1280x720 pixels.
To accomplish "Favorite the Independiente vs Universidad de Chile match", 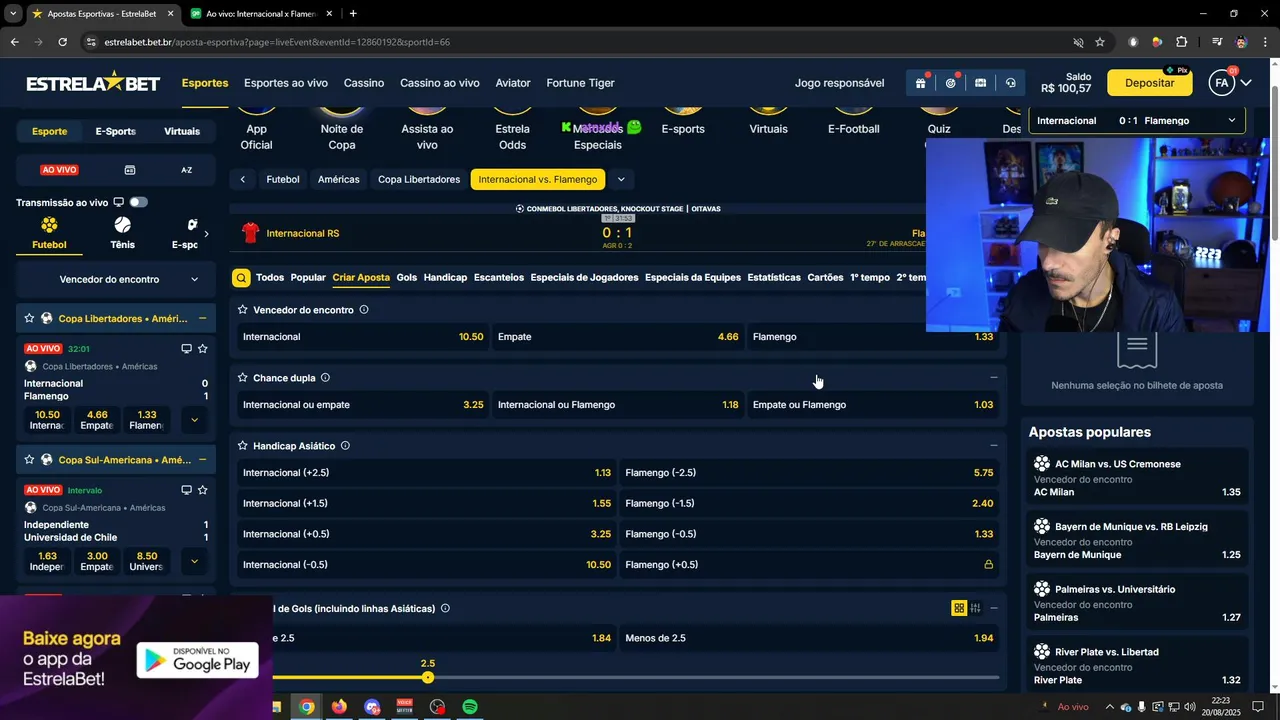I will coord(203,490).
